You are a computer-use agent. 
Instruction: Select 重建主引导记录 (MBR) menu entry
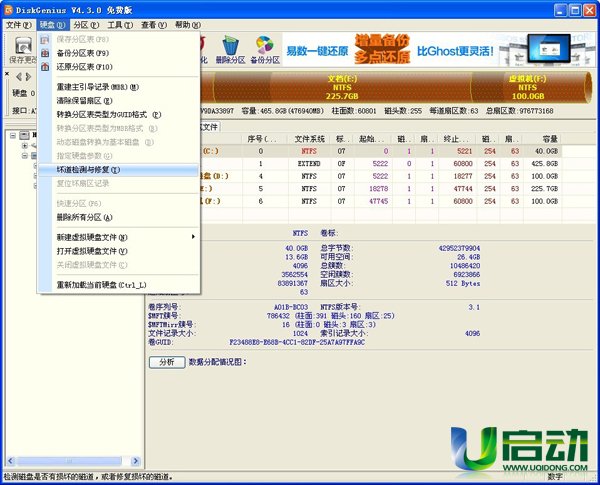coord(119,87)
